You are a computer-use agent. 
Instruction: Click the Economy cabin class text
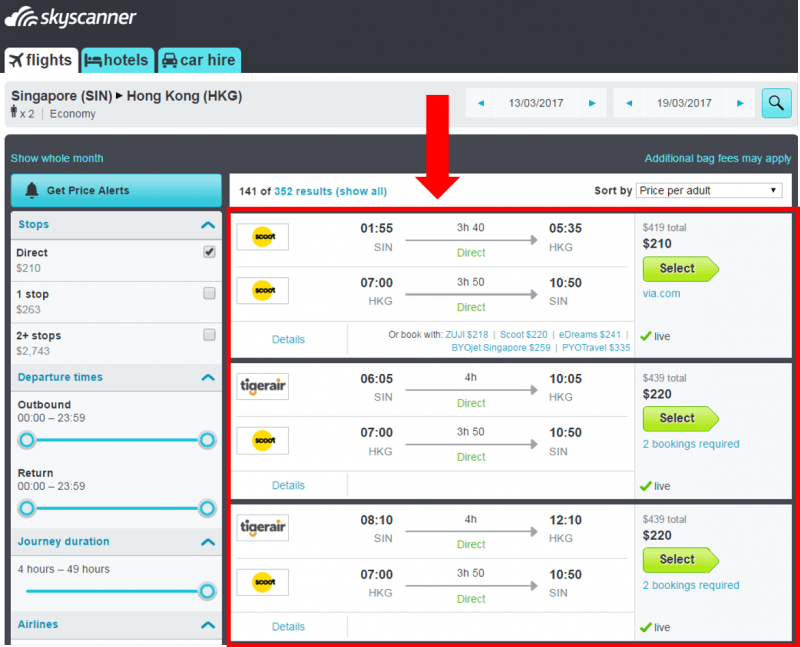coord(72,114)
